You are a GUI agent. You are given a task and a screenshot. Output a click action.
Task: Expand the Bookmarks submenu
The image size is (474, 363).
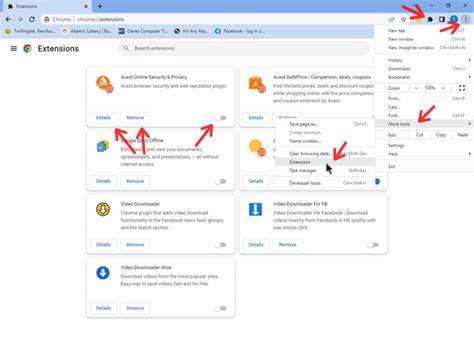click(424, 77)
